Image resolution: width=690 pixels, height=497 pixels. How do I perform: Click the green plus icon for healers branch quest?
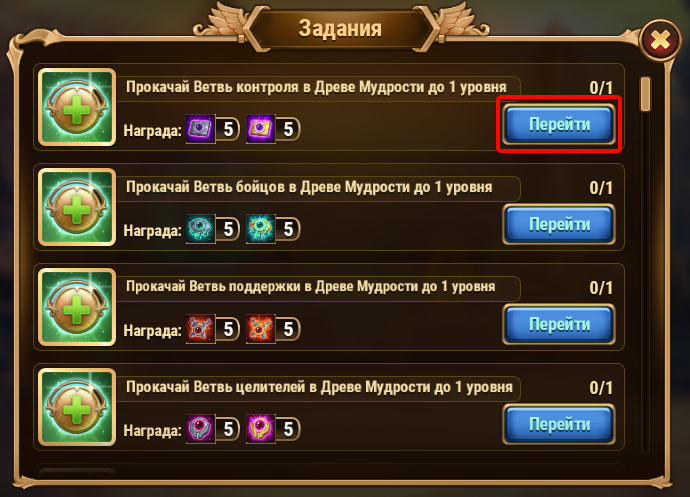coord(77,407)
